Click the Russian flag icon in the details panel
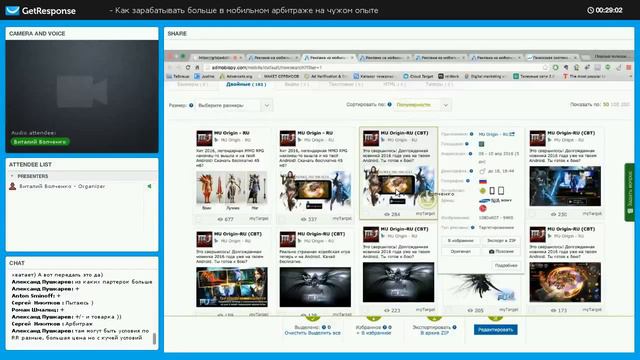Image resolution: width=640 pixels, height=360 pixels. click(483, 181)
